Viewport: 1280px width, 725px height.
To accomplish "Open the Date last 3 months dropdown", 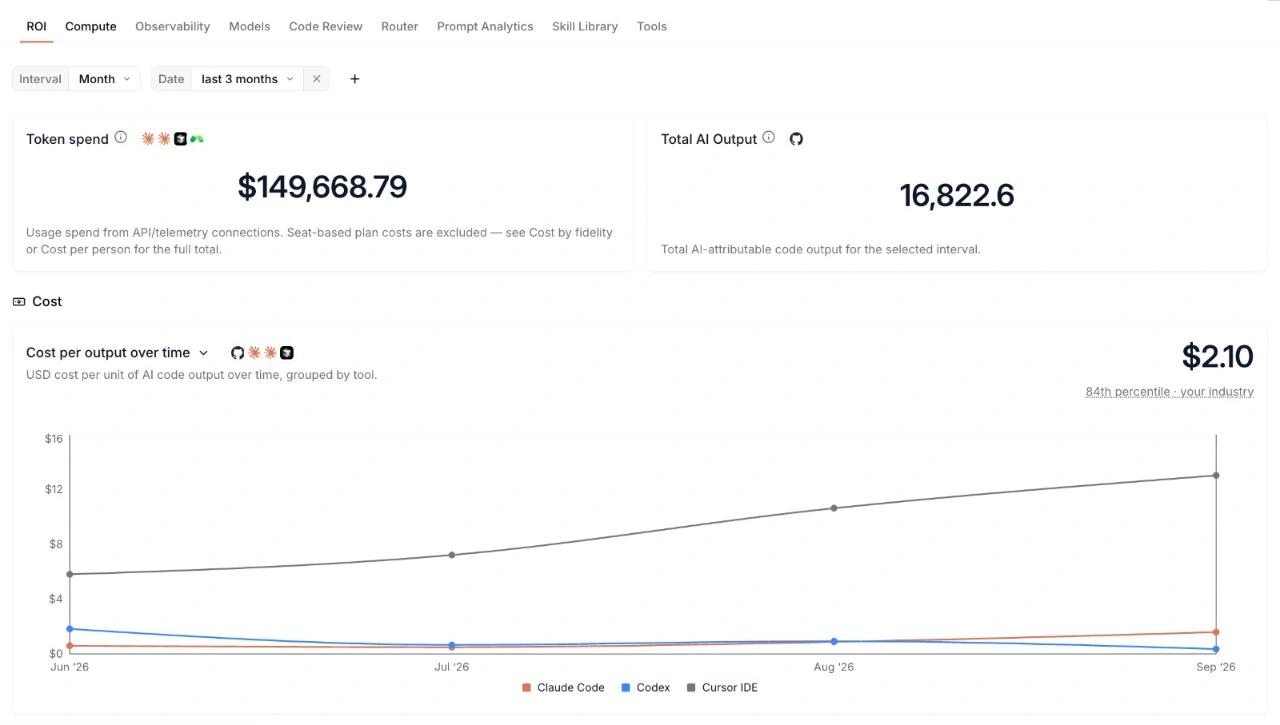I will [248, 79].
